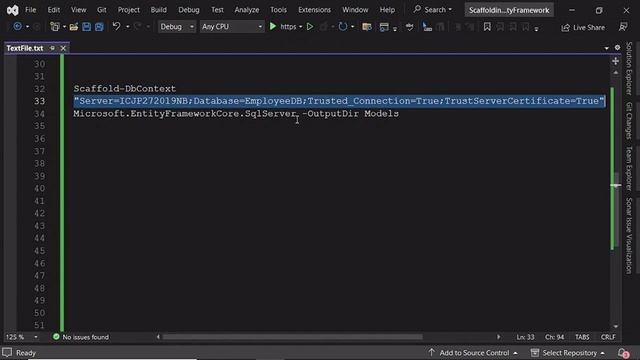
Task: Open the Test menu
Action: click(217, 10)
